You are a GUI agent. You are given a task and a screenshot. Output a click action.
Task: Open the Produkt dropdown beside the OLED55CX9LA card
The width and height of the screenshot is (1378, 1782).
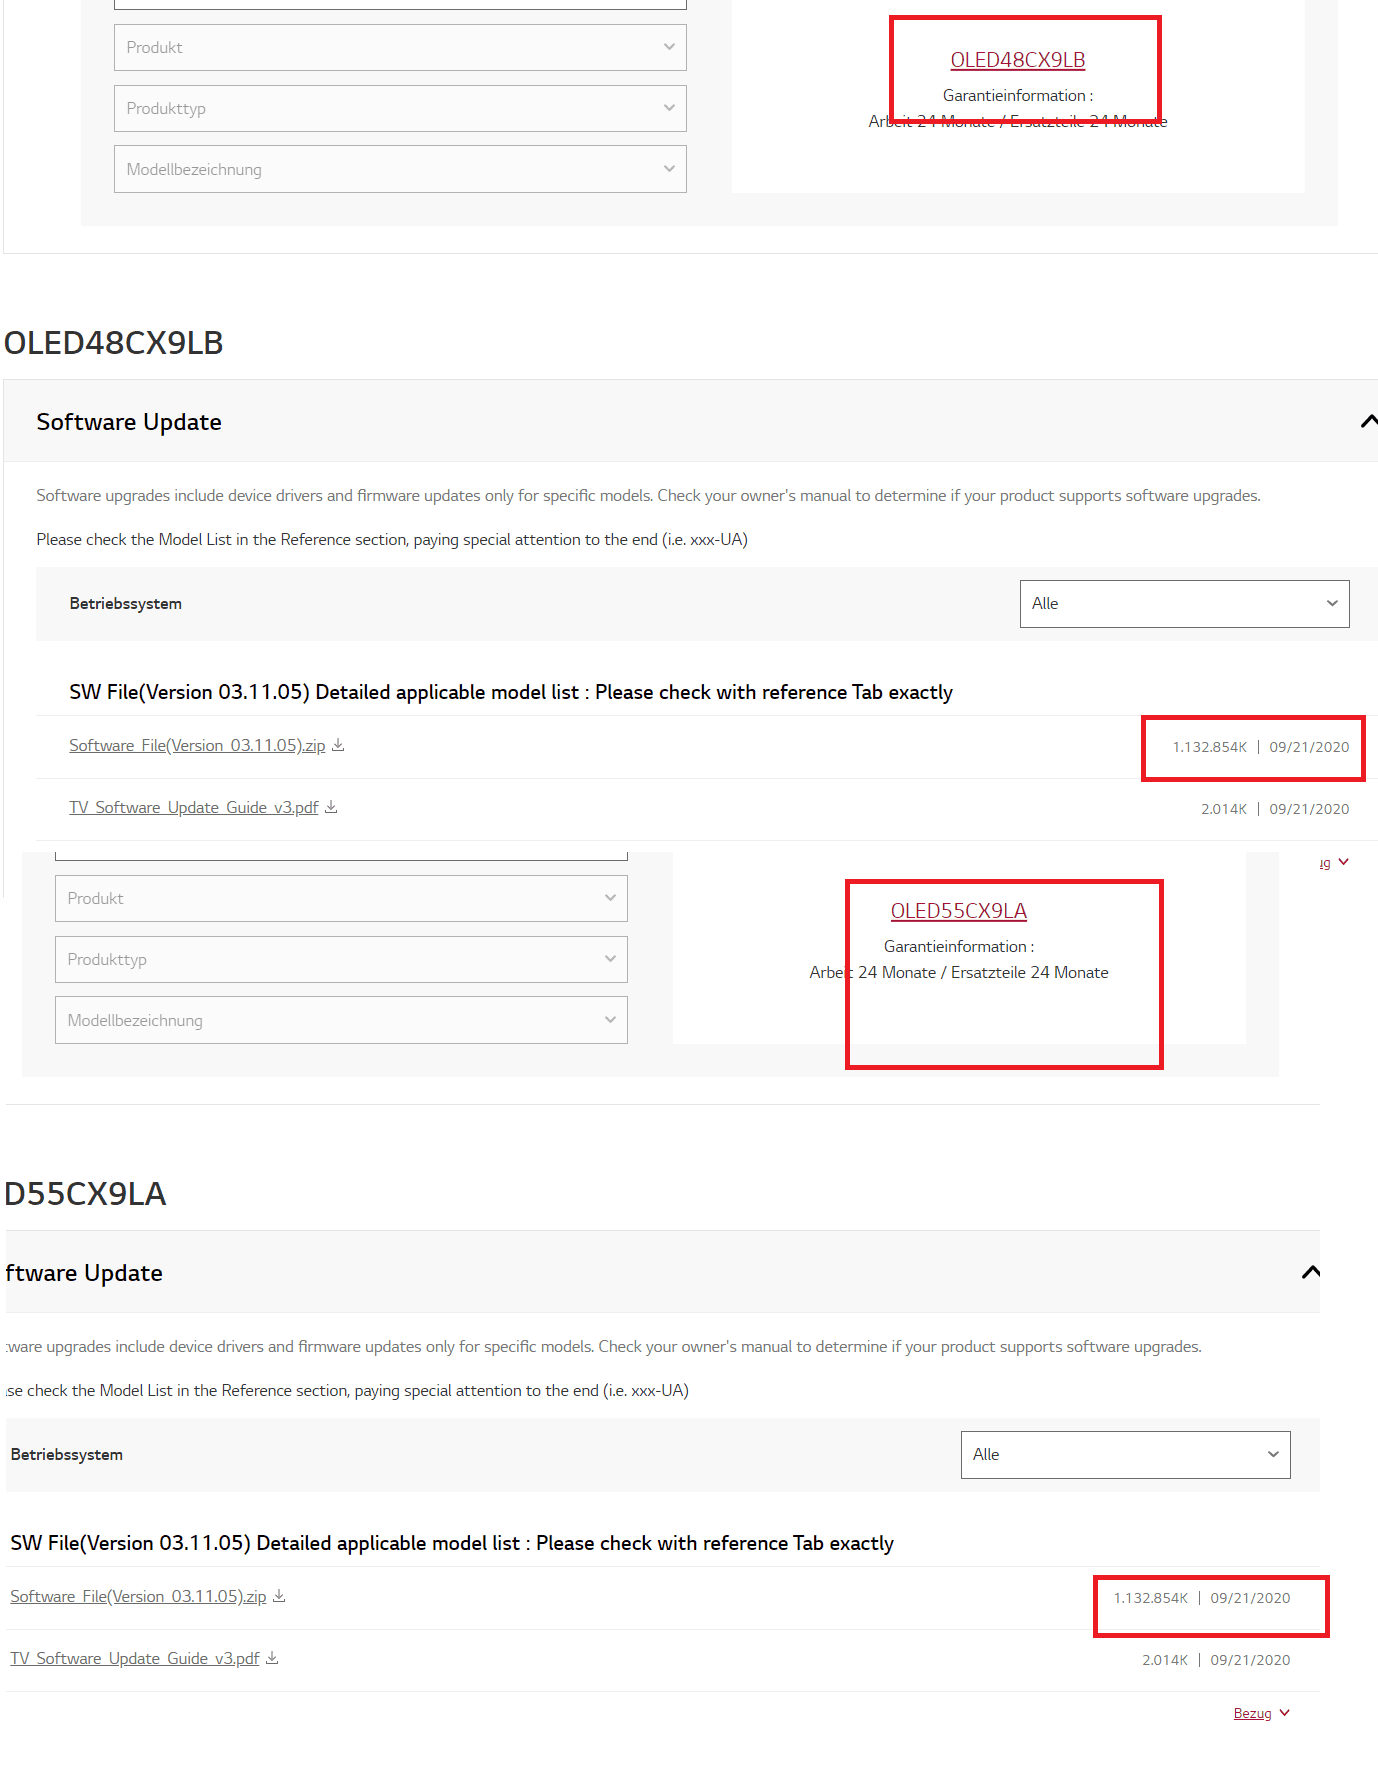[x=341, y=898]
